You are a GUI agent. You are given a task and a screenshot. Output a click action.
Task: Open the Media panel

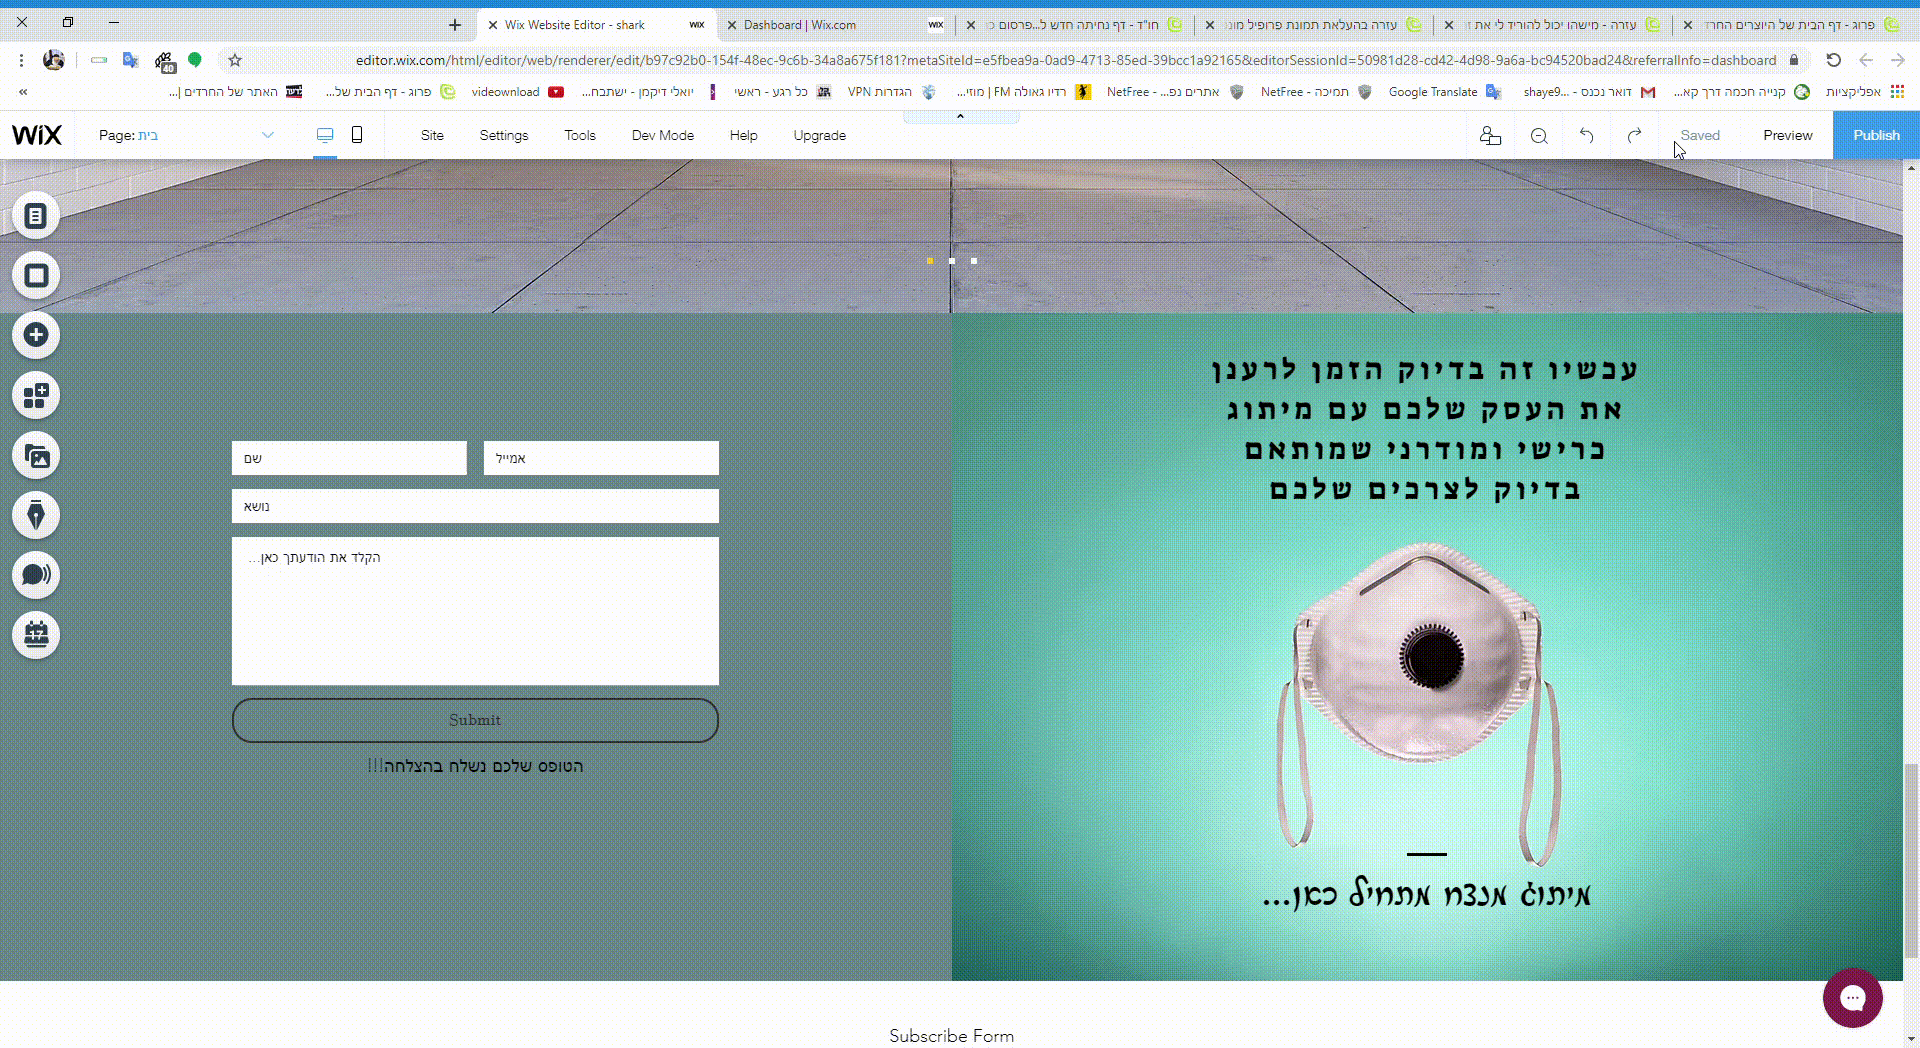pos(36,455)
